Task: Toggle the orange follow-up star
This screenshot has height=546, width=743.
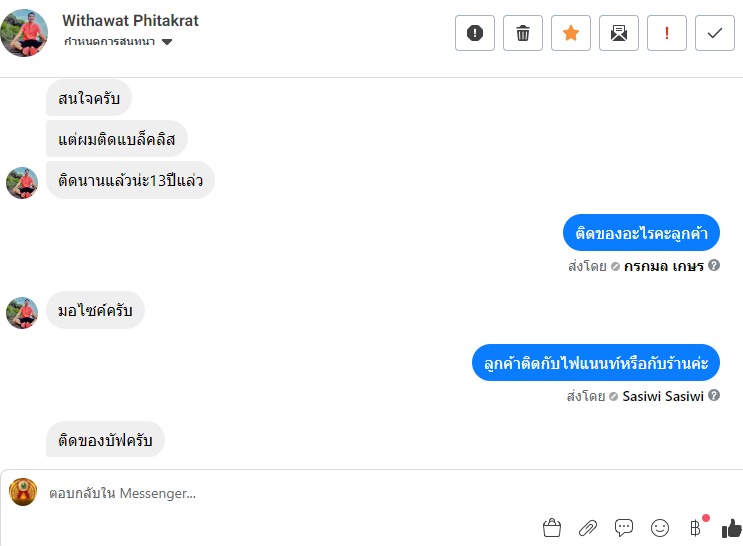Action: (571, 33)
